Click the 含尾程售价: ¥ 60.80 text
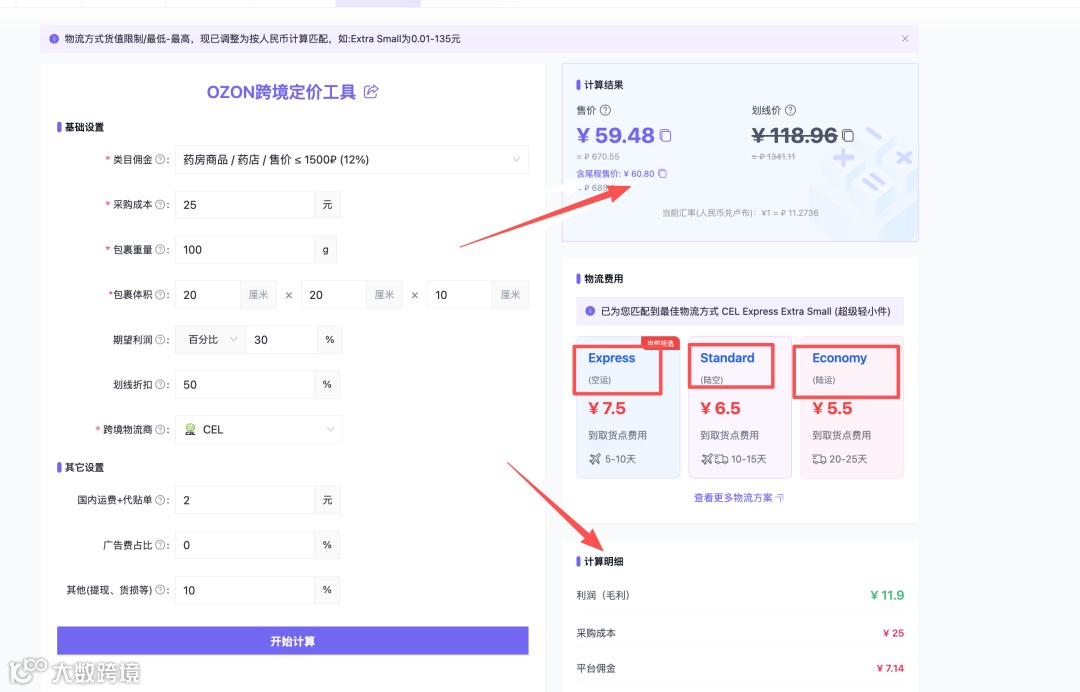The height and width of the screenshot is (692, 1080). click(x=615, y=174)
